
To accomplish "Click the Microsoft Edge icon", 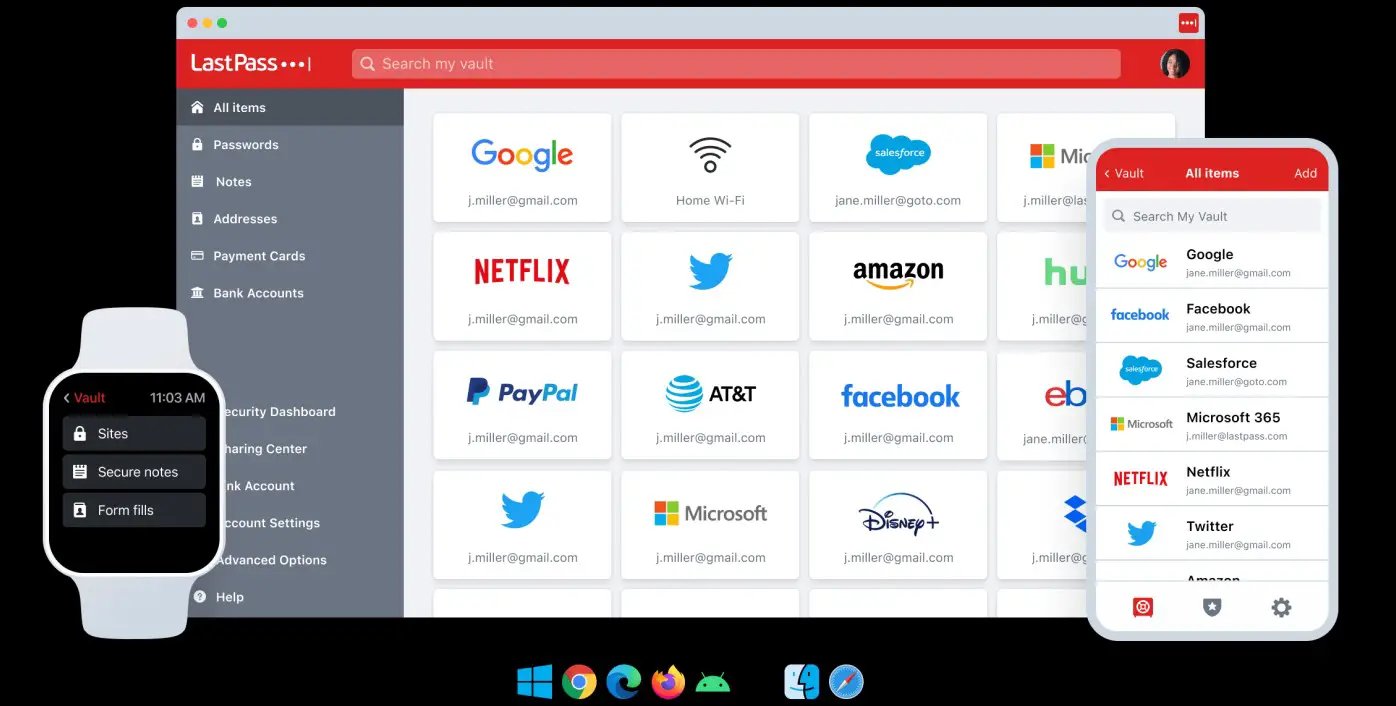I will pyautogui.click(x=624, y=682).
